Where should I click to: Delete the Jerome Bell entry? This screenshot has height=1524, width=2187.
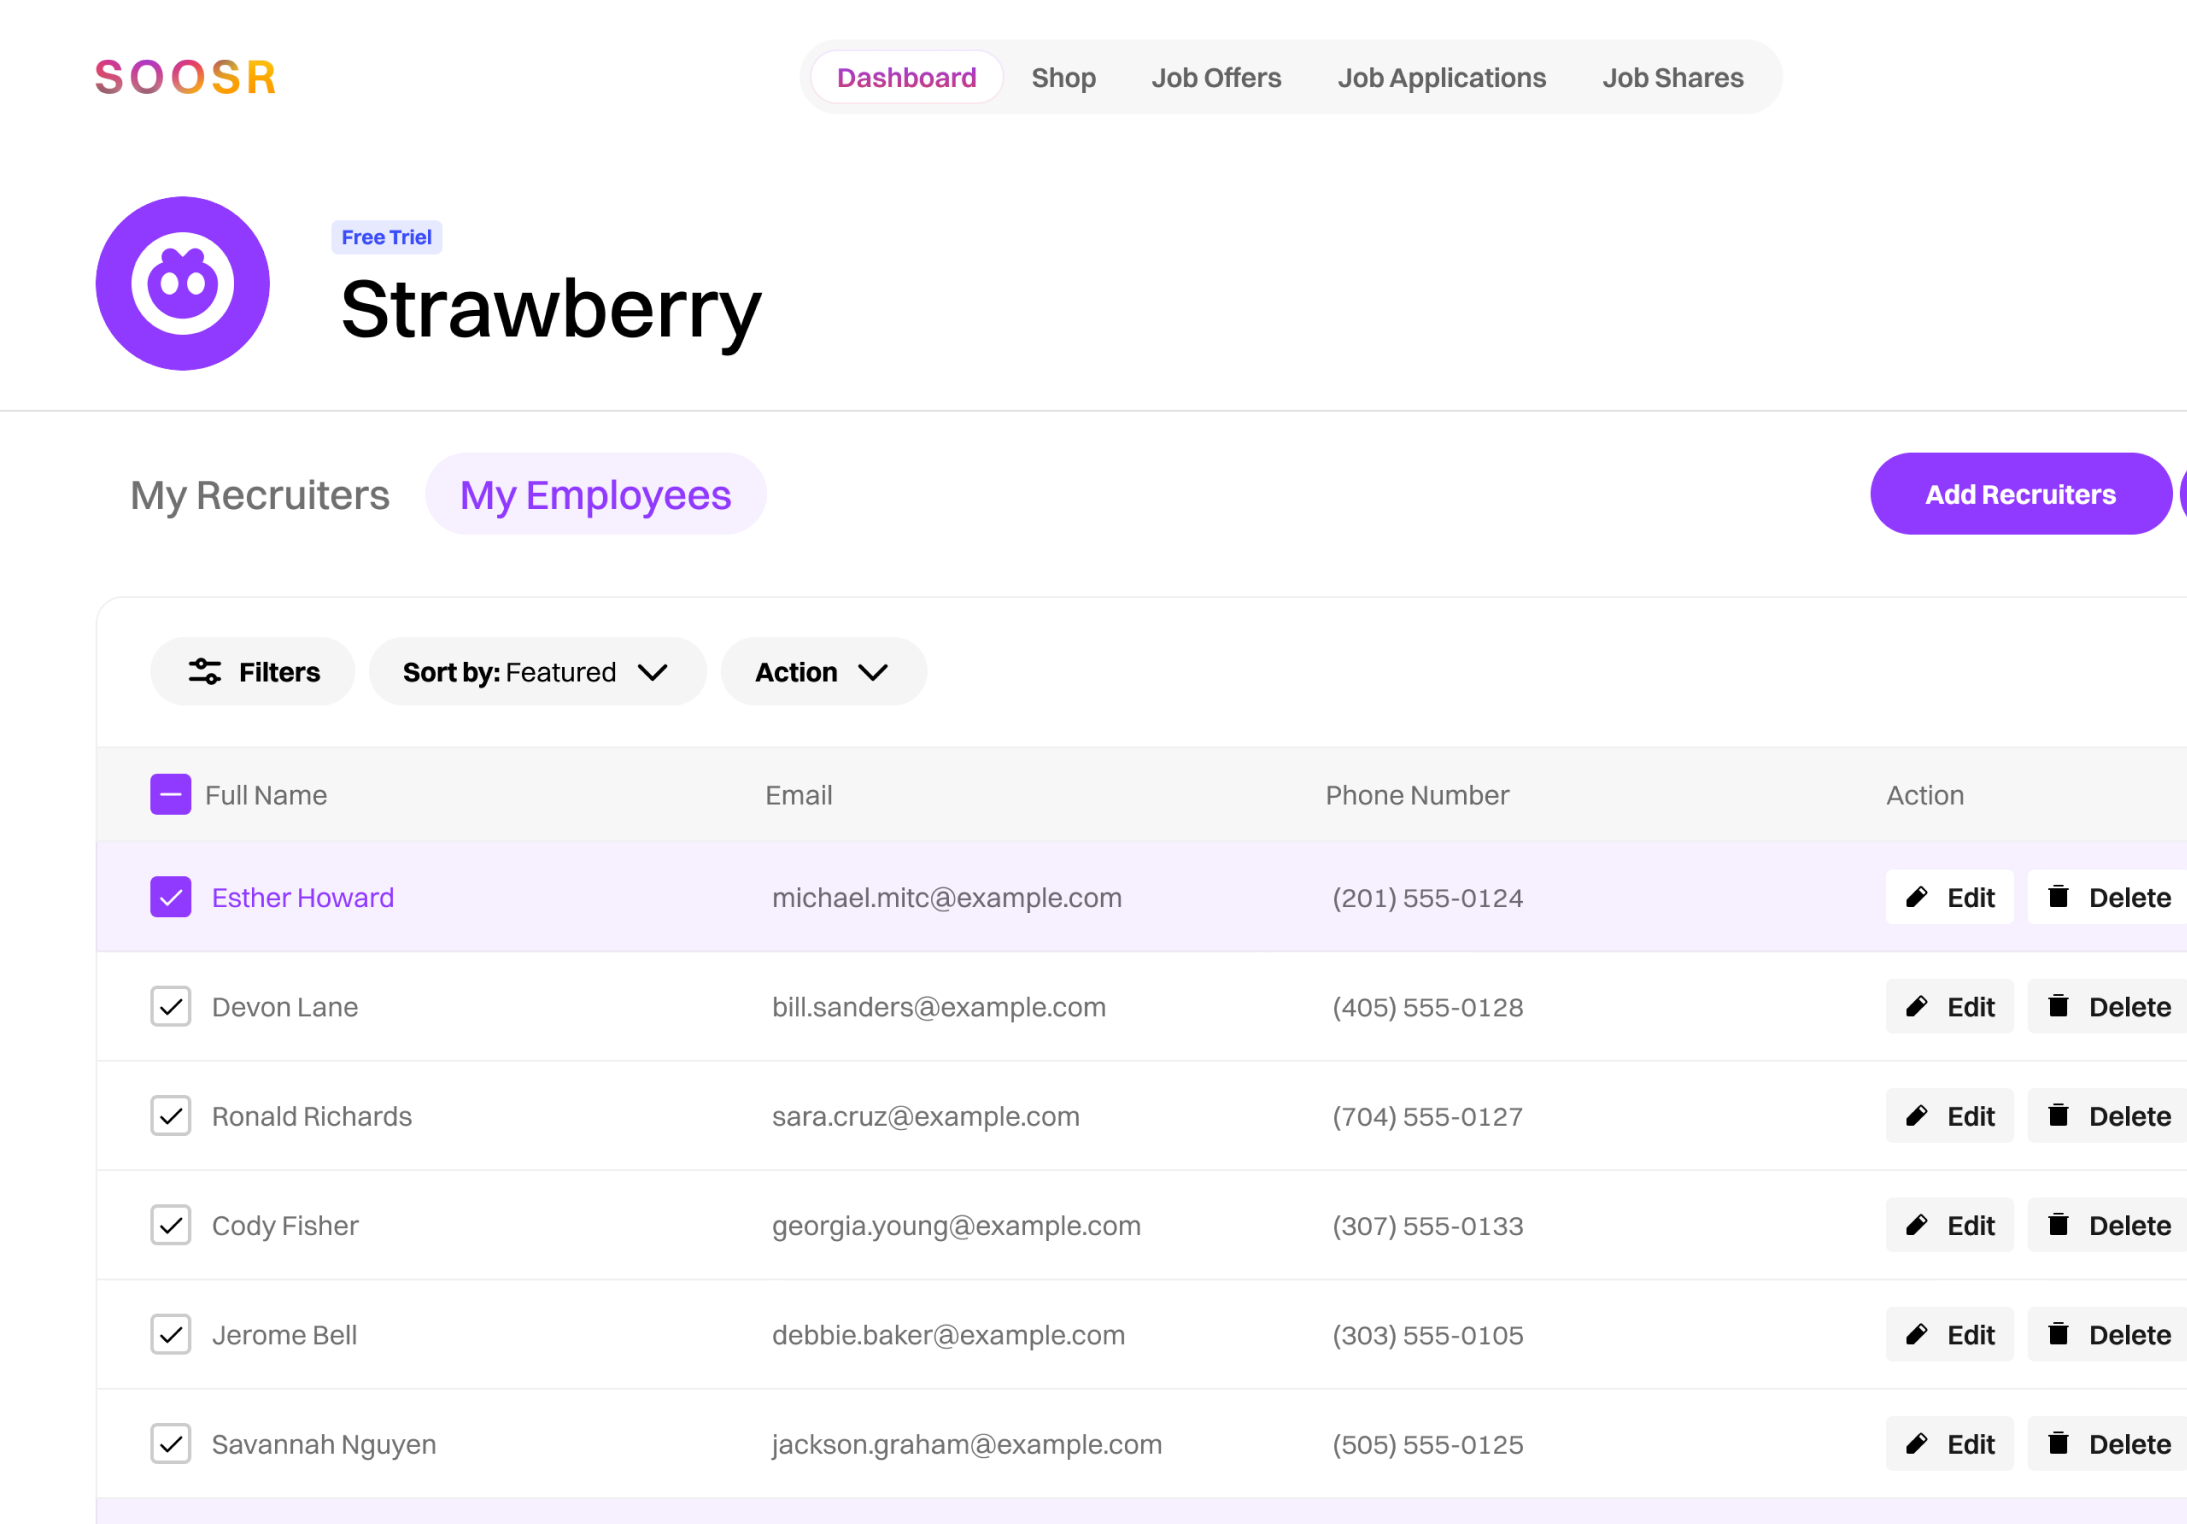click(2109, 1335)
